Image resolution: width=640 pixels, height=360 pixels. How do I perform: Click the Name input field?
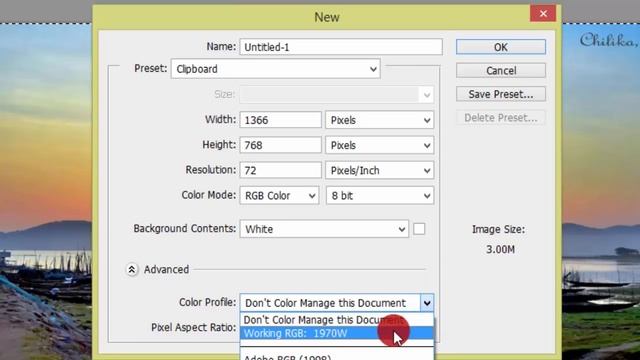coord(341,47)
